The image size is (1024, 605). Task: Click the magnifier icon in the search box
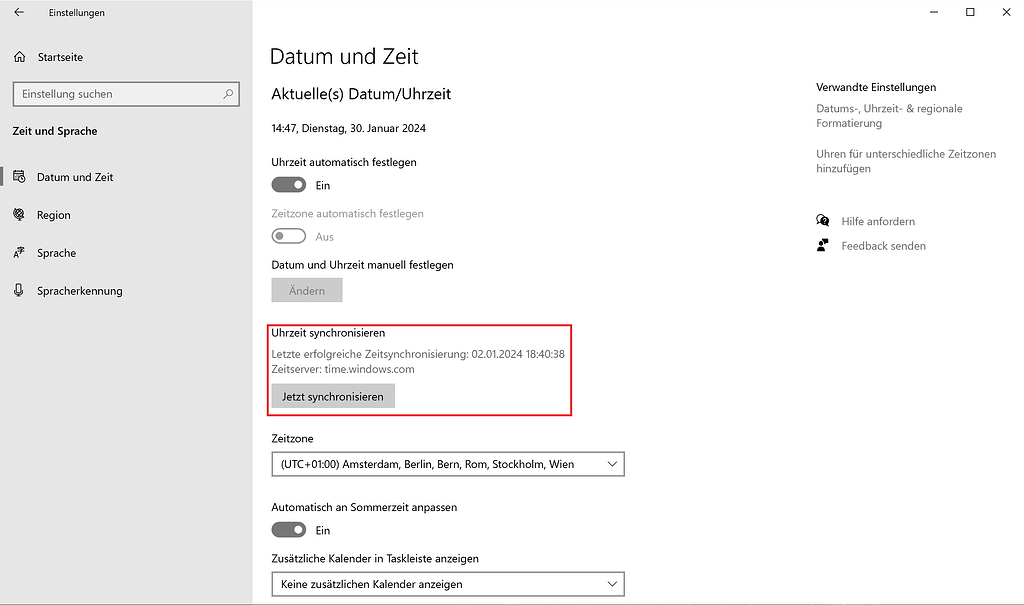coord(229,93)
